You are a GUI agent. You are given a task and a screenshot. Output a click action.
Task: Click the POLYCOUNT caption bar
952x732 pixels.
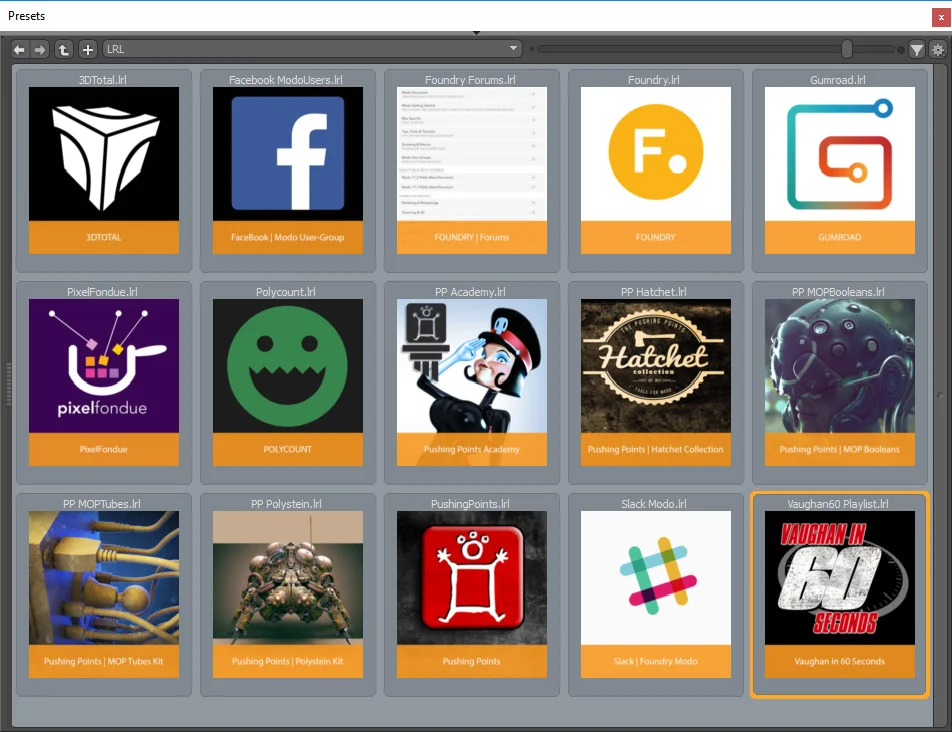288,449
